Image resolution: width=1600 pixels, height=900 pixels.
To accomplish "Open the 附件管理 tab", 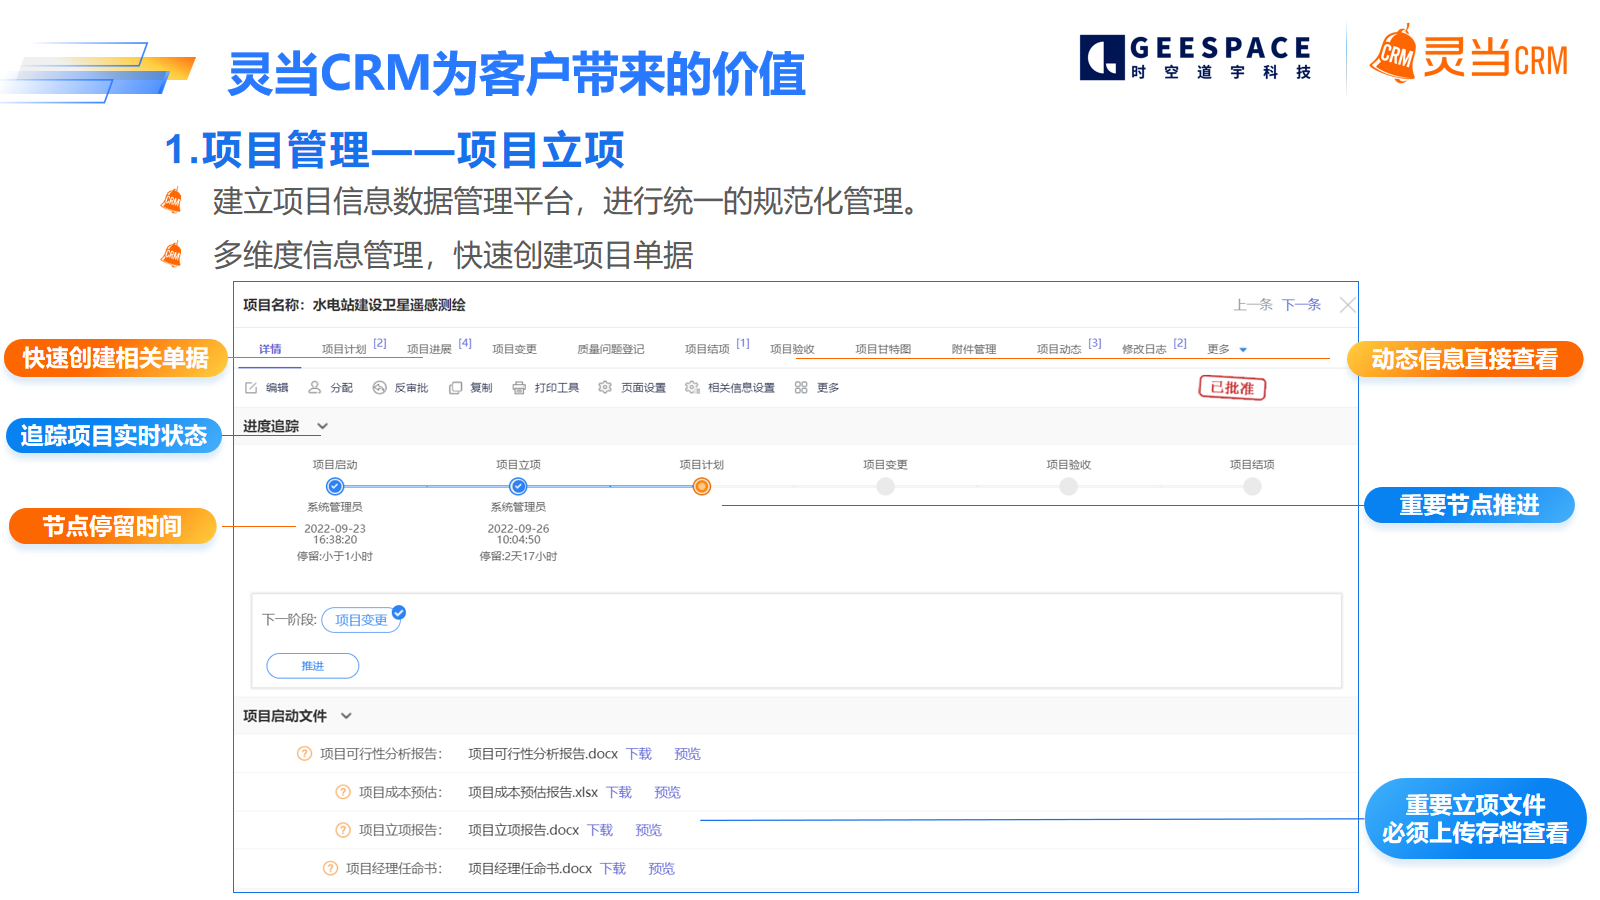I will point(973,349).
